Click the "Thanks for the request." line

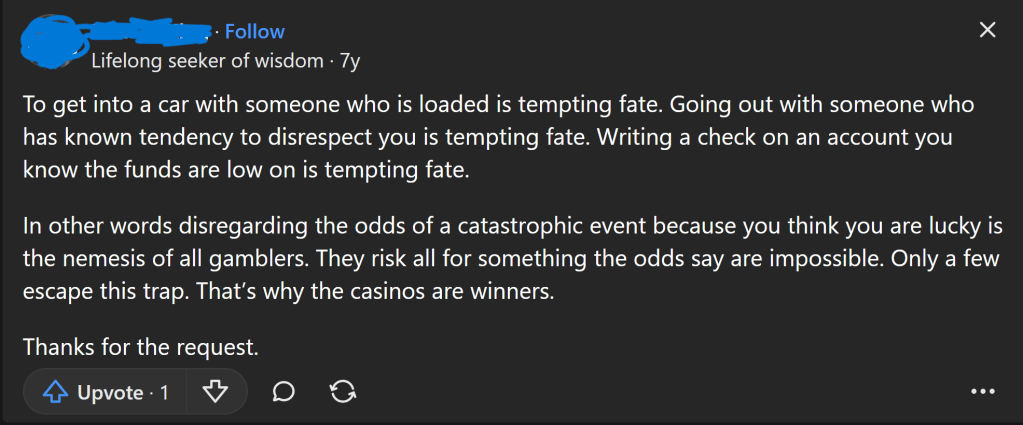(x=141, y=348)
